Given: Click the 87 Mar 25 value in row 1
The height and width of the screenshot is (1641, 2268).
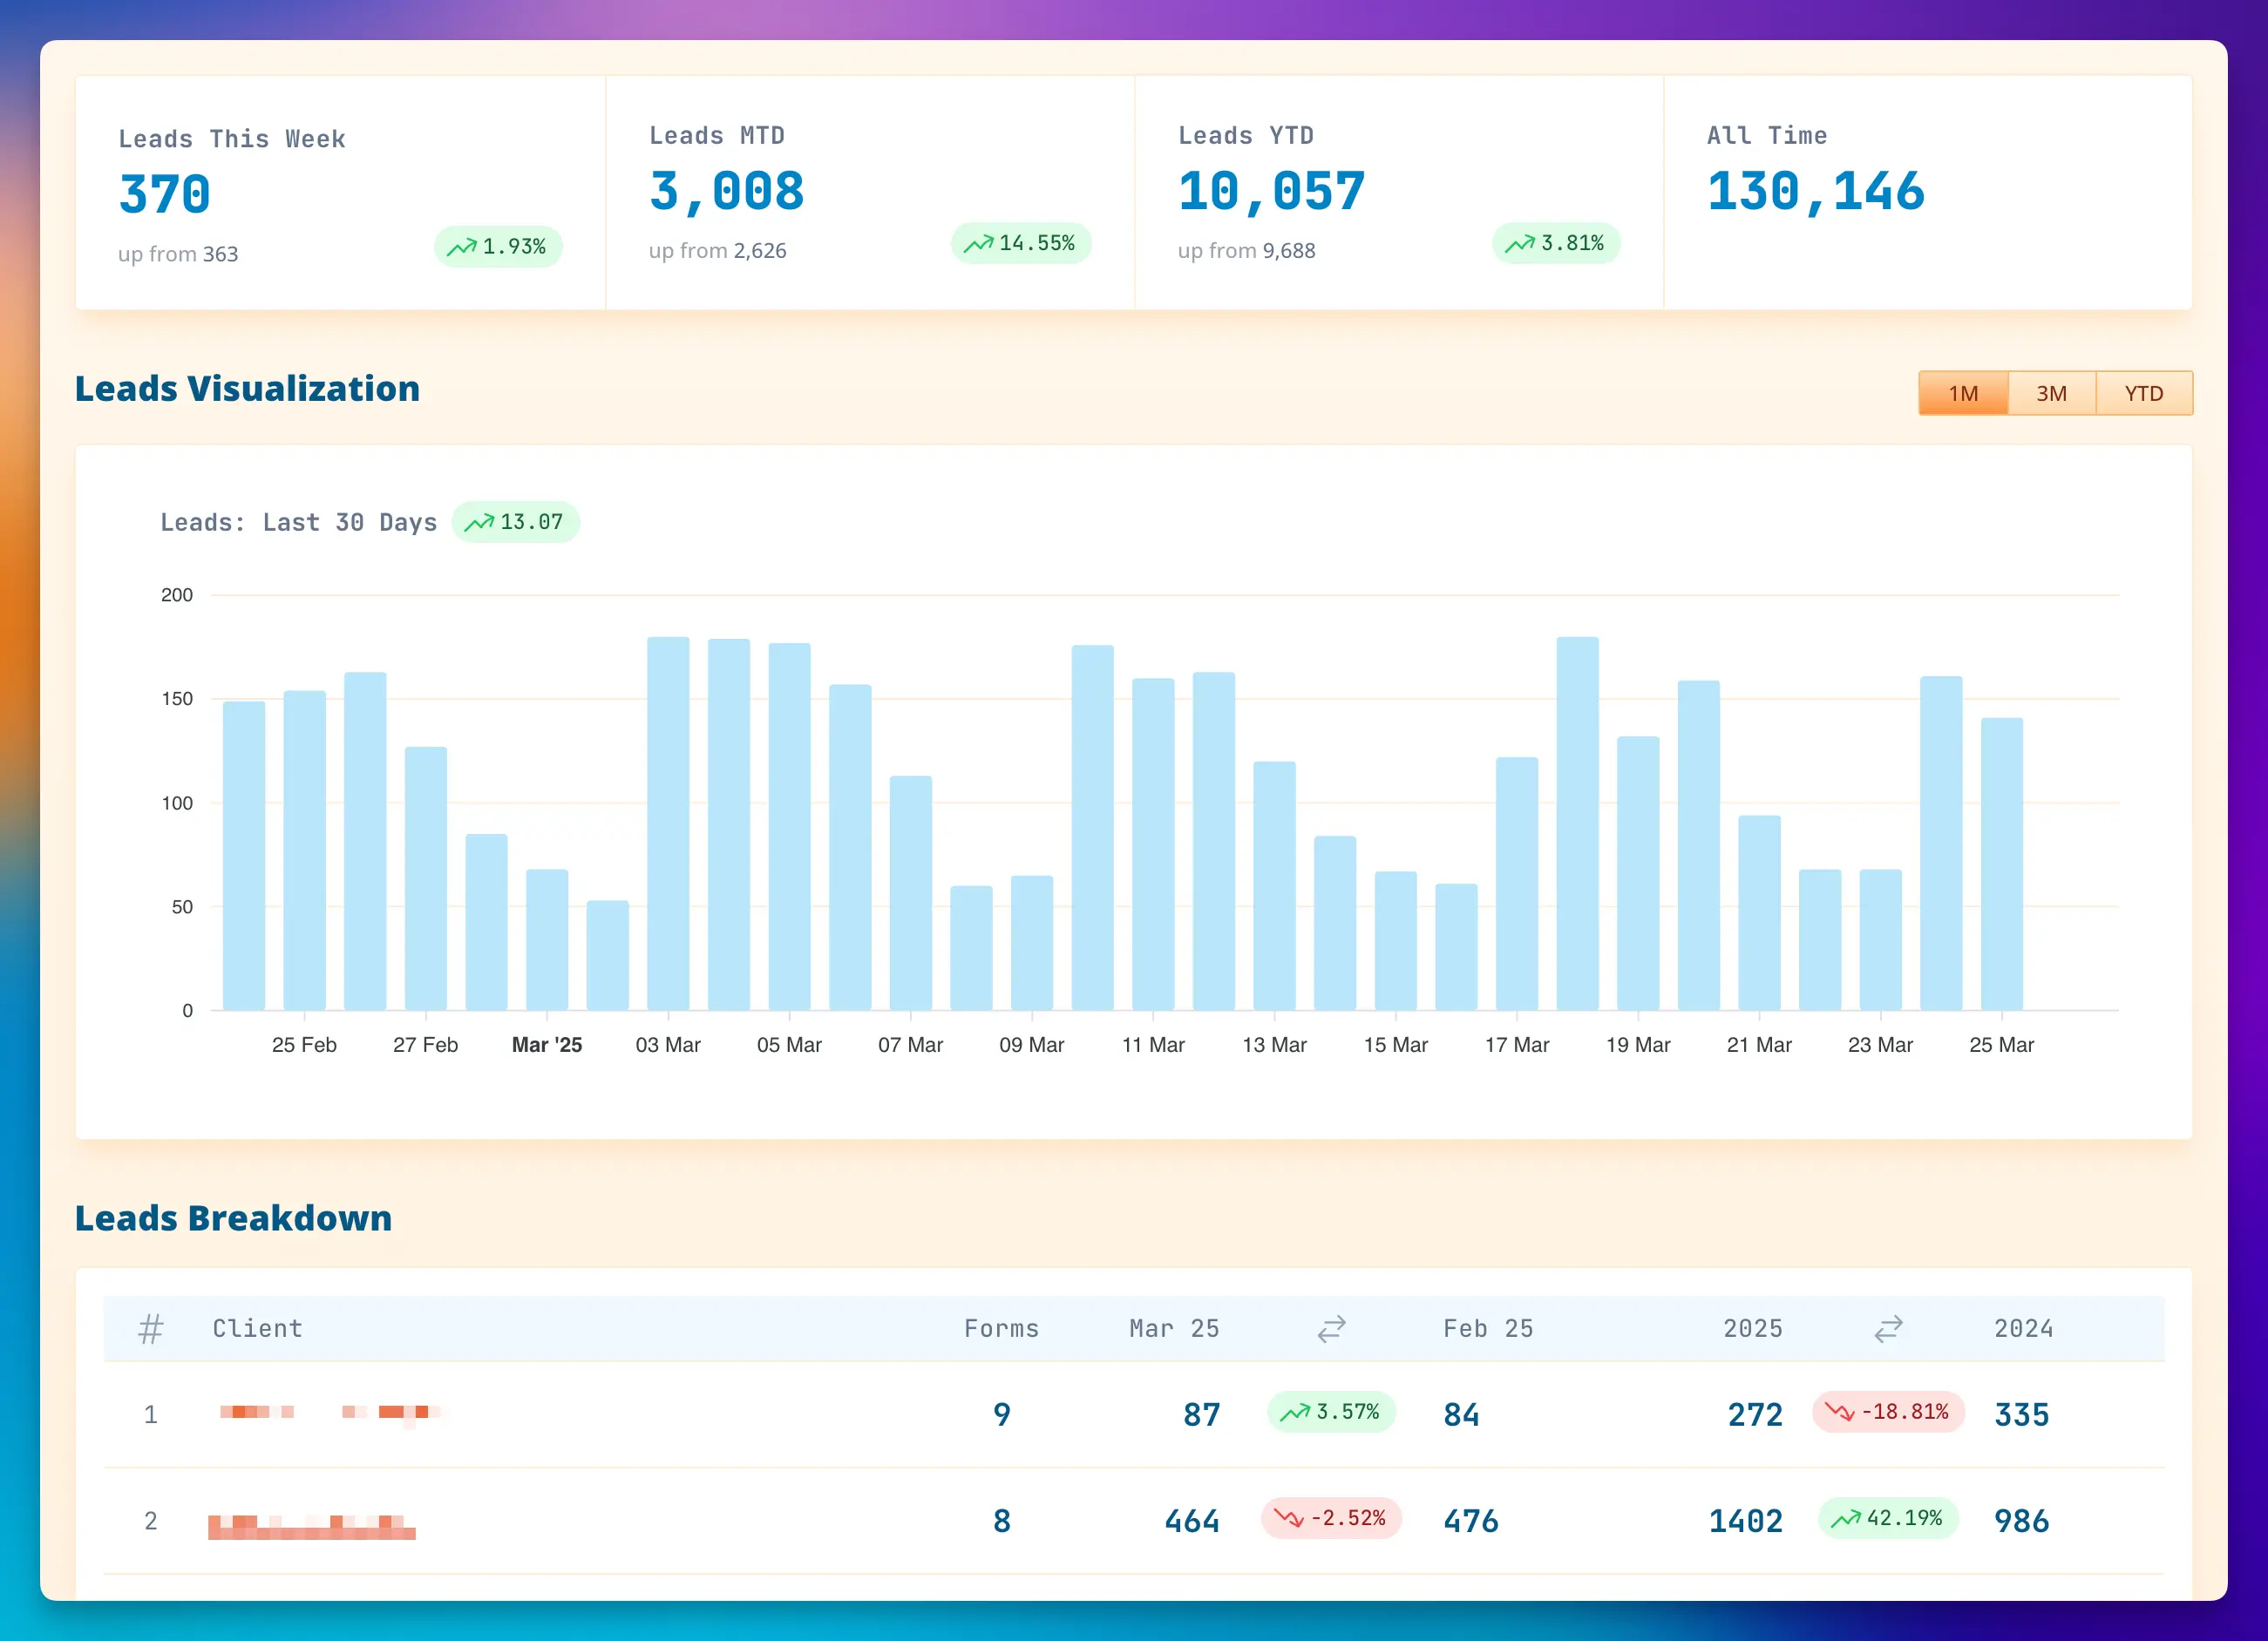Looking at the screenshot, I should pos(1201,1414).
